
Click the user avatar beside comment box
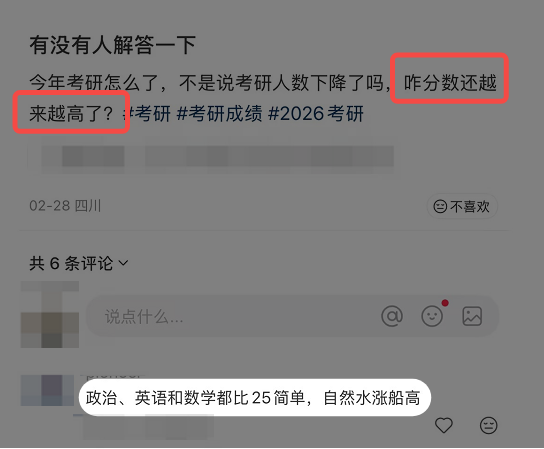click(x=50, y=314)
